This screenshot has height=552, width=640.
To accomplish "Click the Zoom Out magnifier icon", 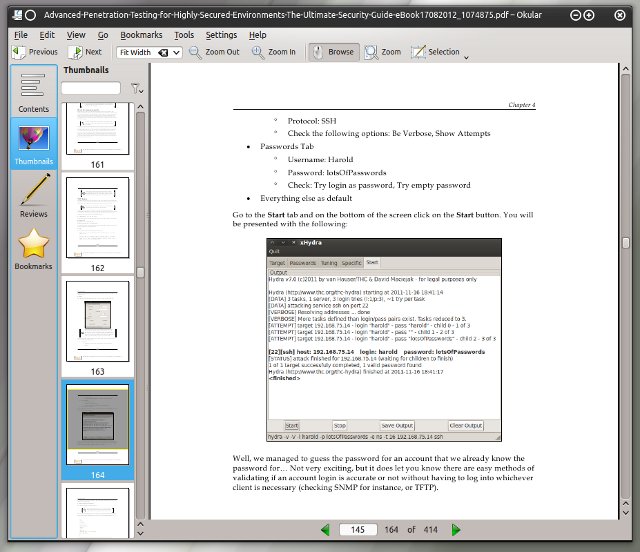I will coord(214,52).
